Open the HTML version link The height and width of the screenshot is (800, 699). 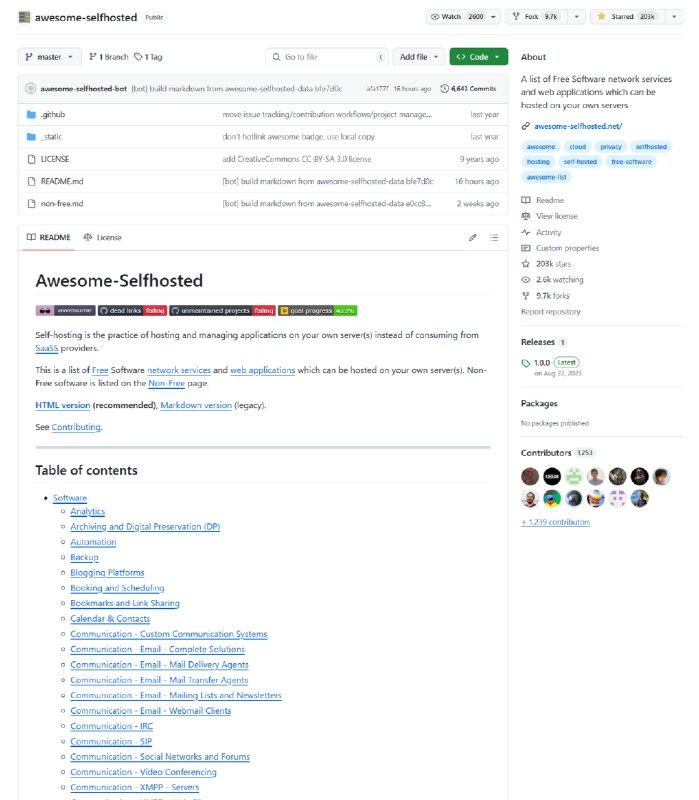pos(63,405)
